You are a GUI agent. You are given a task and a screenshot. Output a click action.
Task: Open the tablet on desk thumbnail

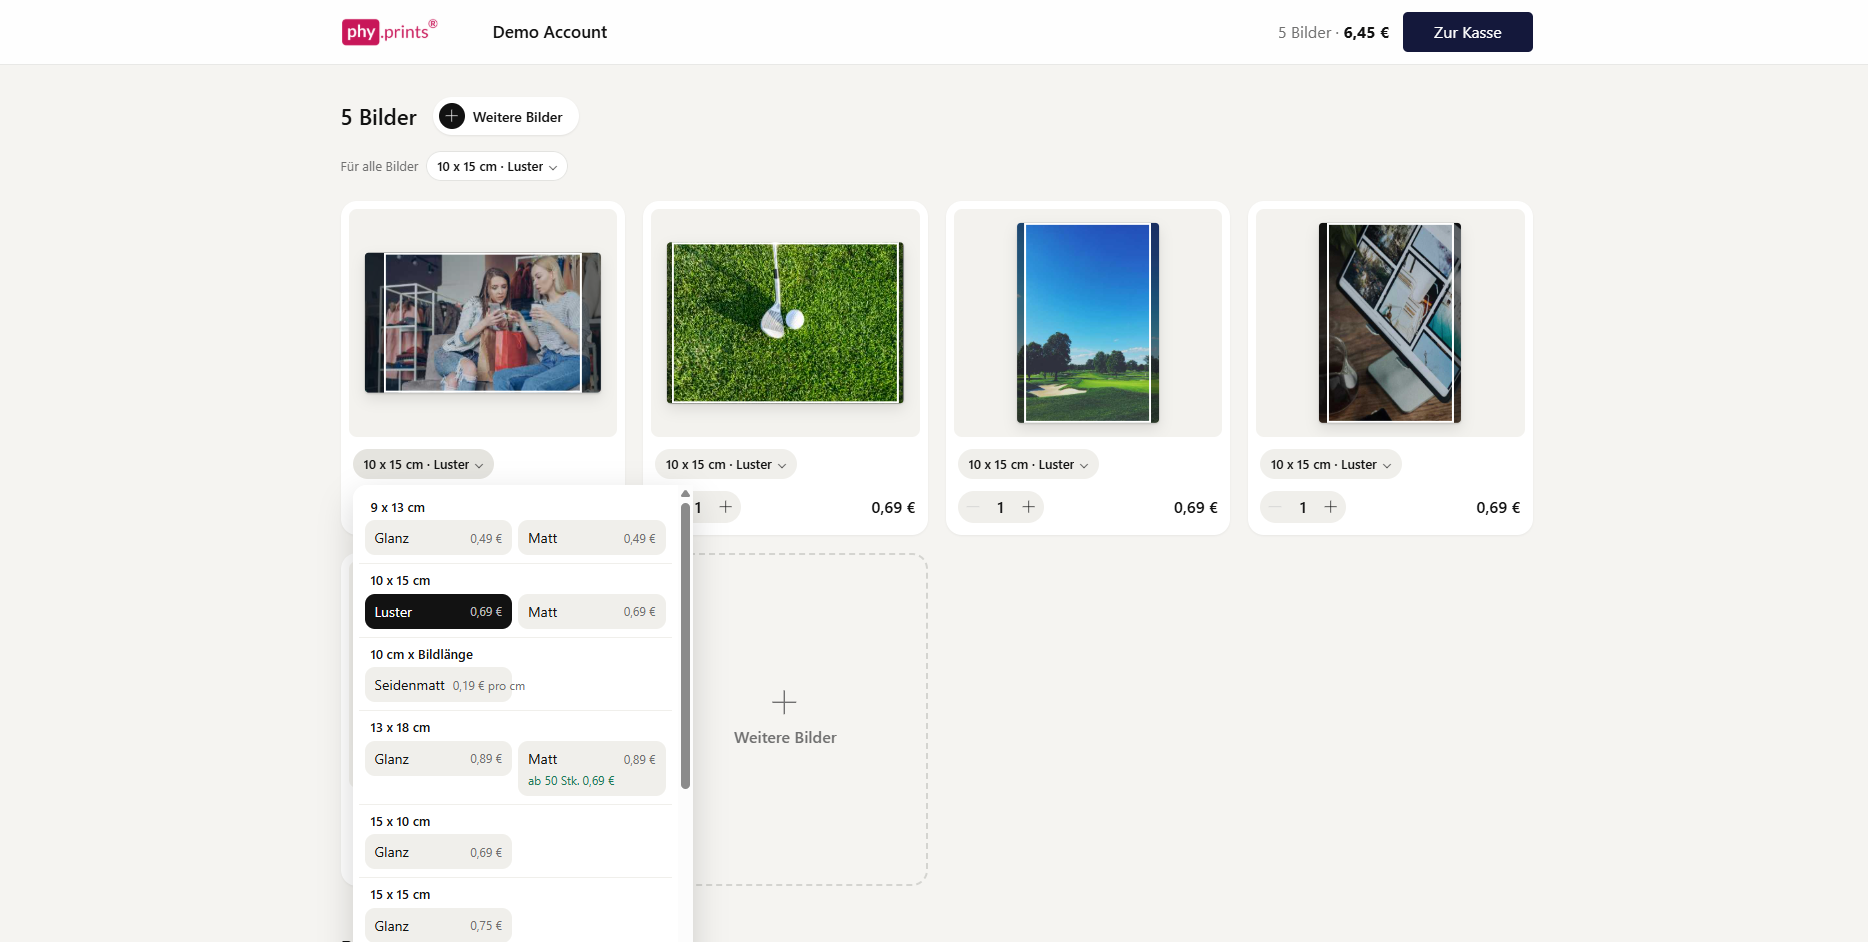1390,323
